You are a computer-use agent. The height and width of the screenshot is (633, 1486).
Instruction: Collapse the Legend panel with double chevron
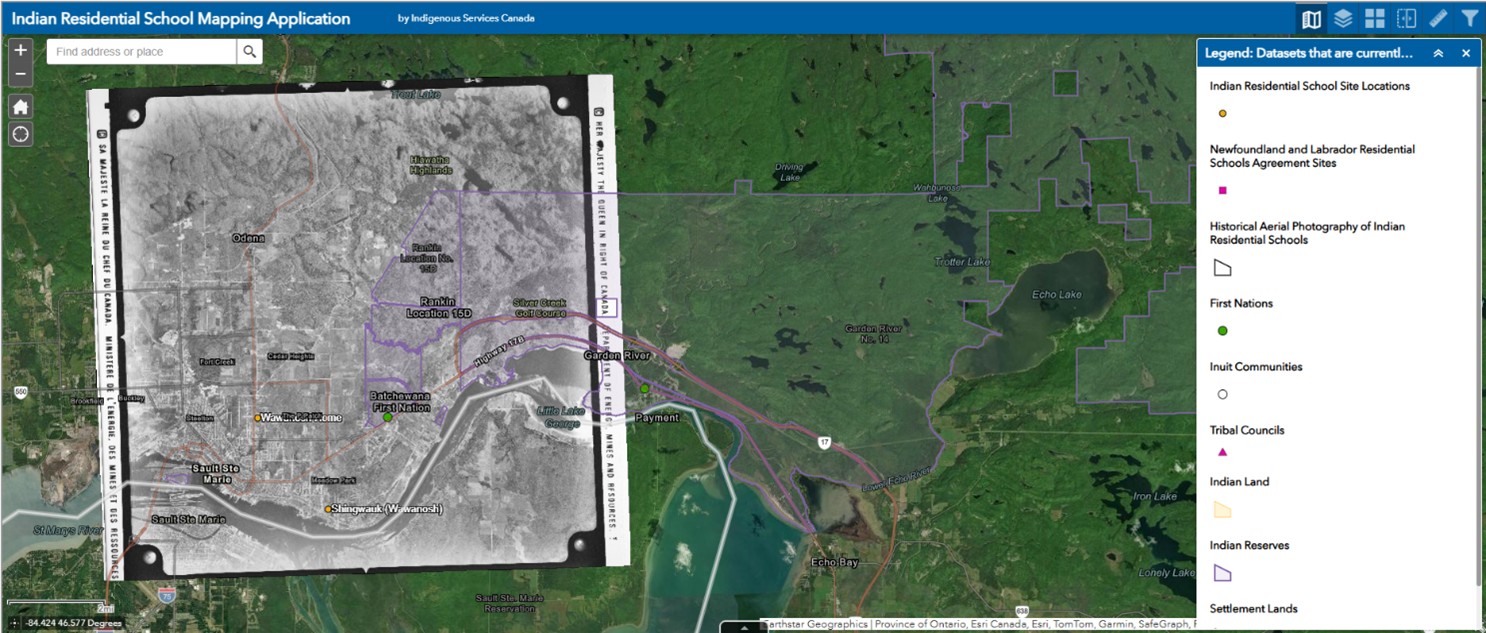[1438, 53]
